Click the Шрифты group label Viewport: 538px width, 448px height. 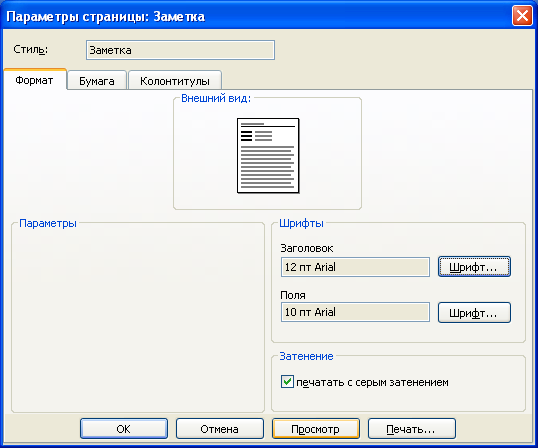301,223
